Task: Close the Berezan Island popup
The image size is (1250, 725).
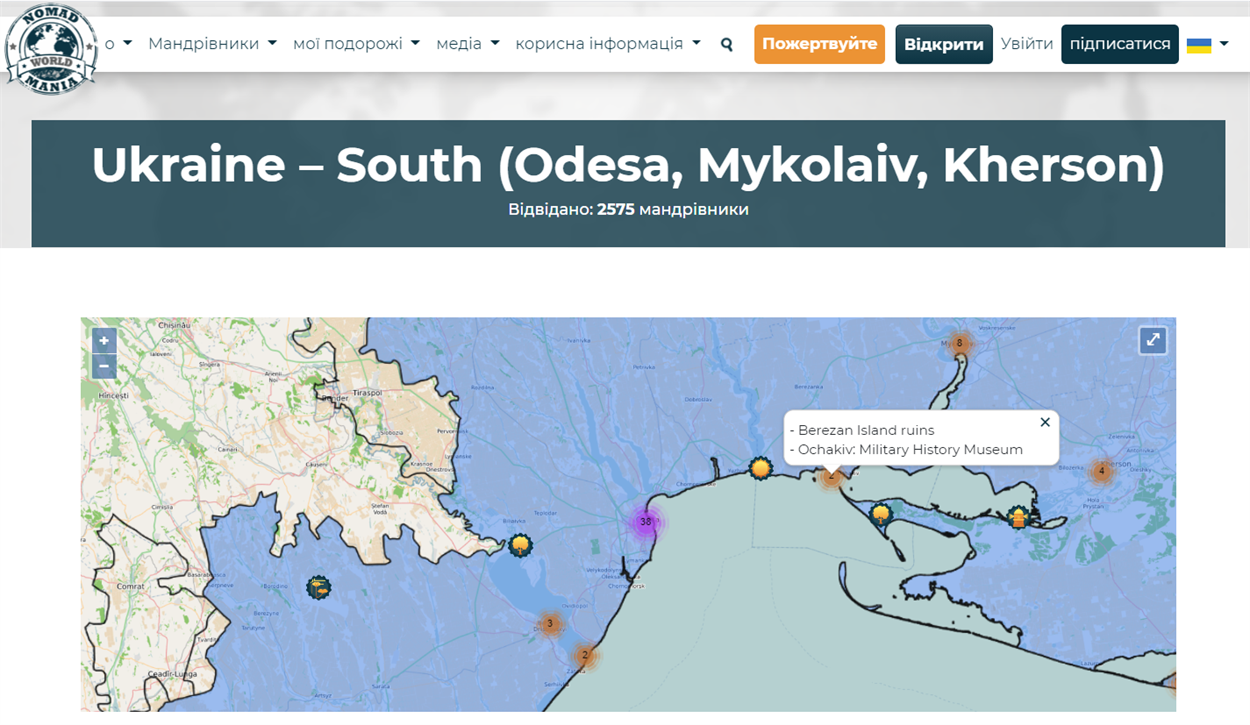Action: [x=1045, y=422]
